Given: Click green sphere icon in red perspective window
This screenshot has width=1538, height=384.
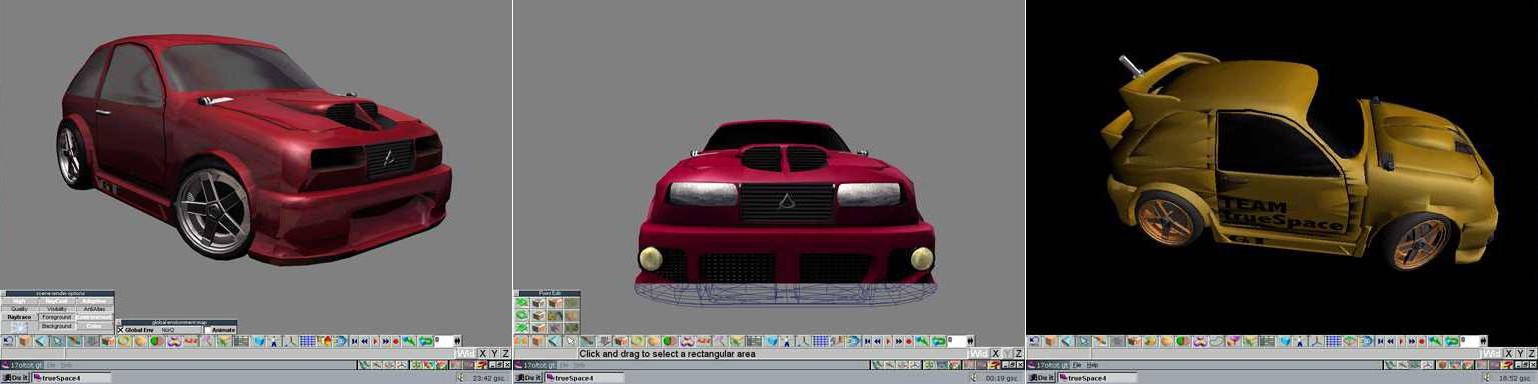Looking at the screenshot, I should (x=157, y=341).
